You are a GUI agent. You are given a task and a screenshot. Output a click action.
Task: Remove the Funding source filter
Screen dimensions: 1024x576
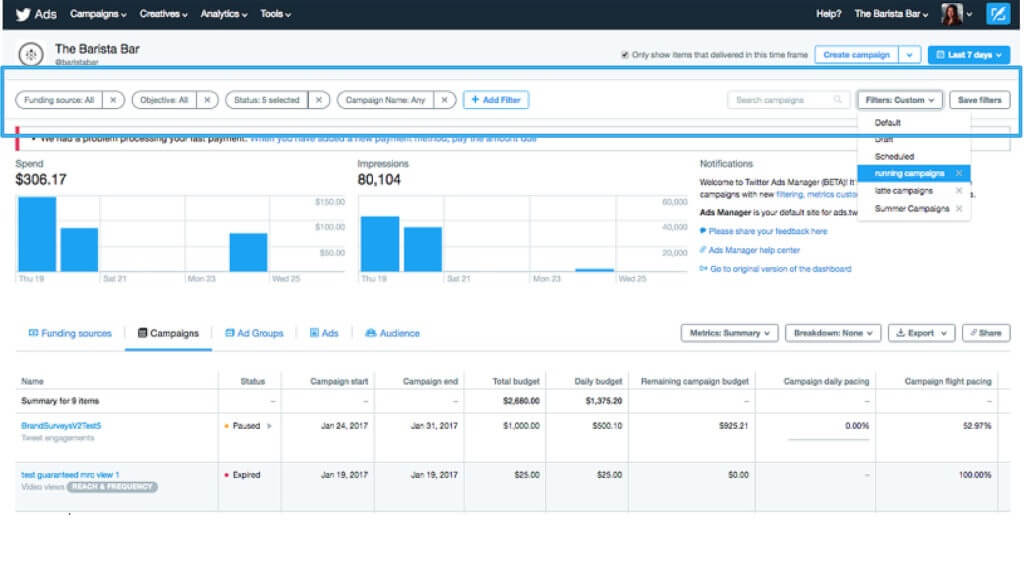point(113,100)
